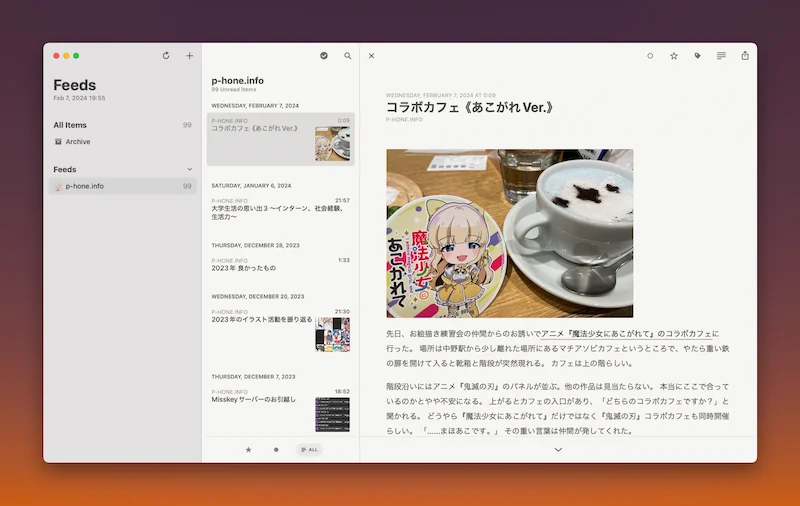The width and height of the screenshot is (800, 506).
Task: Mark all items as read checkmark icon
Action: 324,56
